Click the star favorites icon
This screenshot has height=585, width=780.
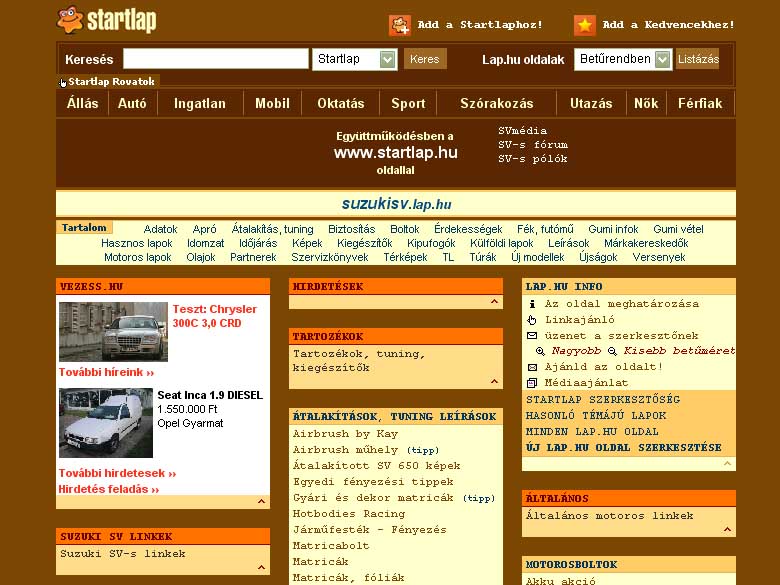(585, 25)
